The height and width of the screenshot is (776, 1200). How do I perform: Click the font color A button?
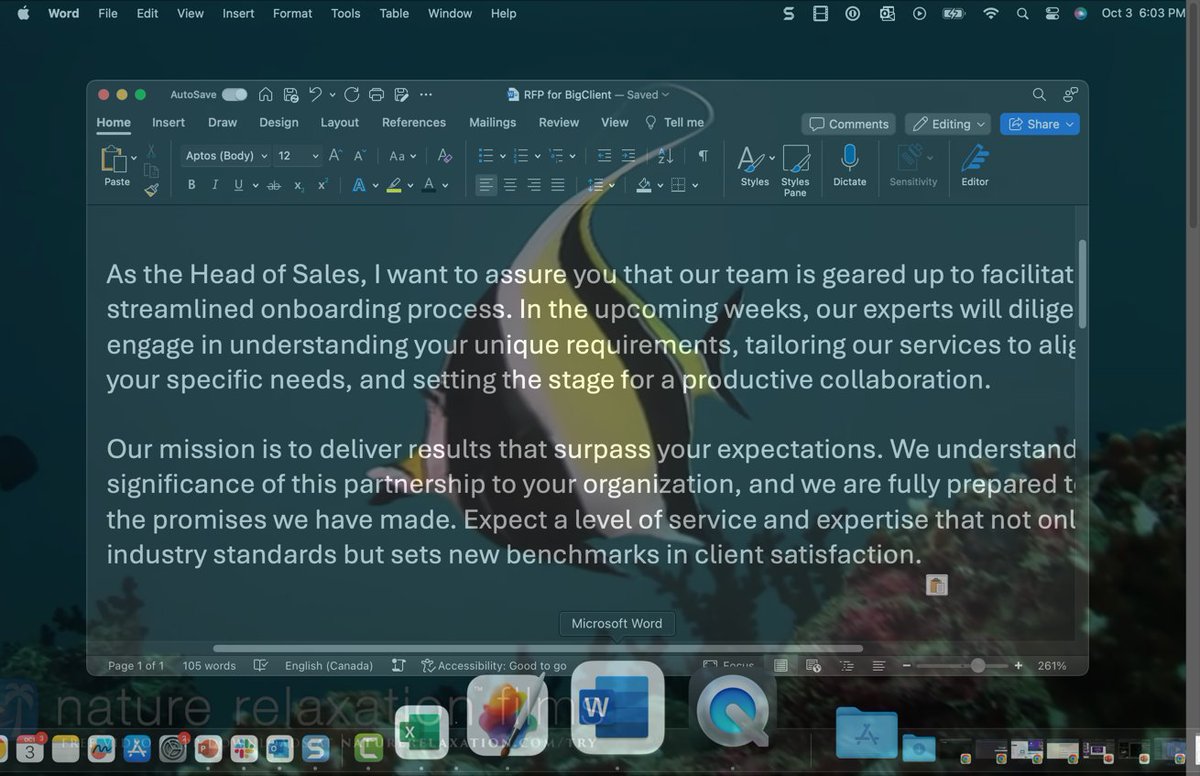[428, 185]
